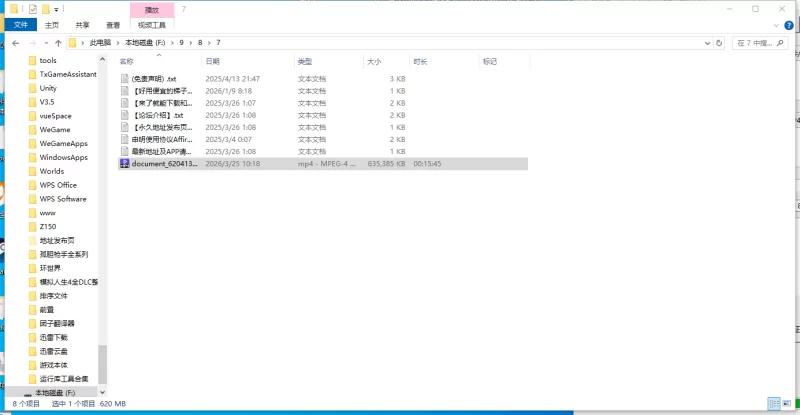The image size is (800, 415).
Task: Click the 本地磁盘 (F:) breadcrumb
Action: [145, 43]
